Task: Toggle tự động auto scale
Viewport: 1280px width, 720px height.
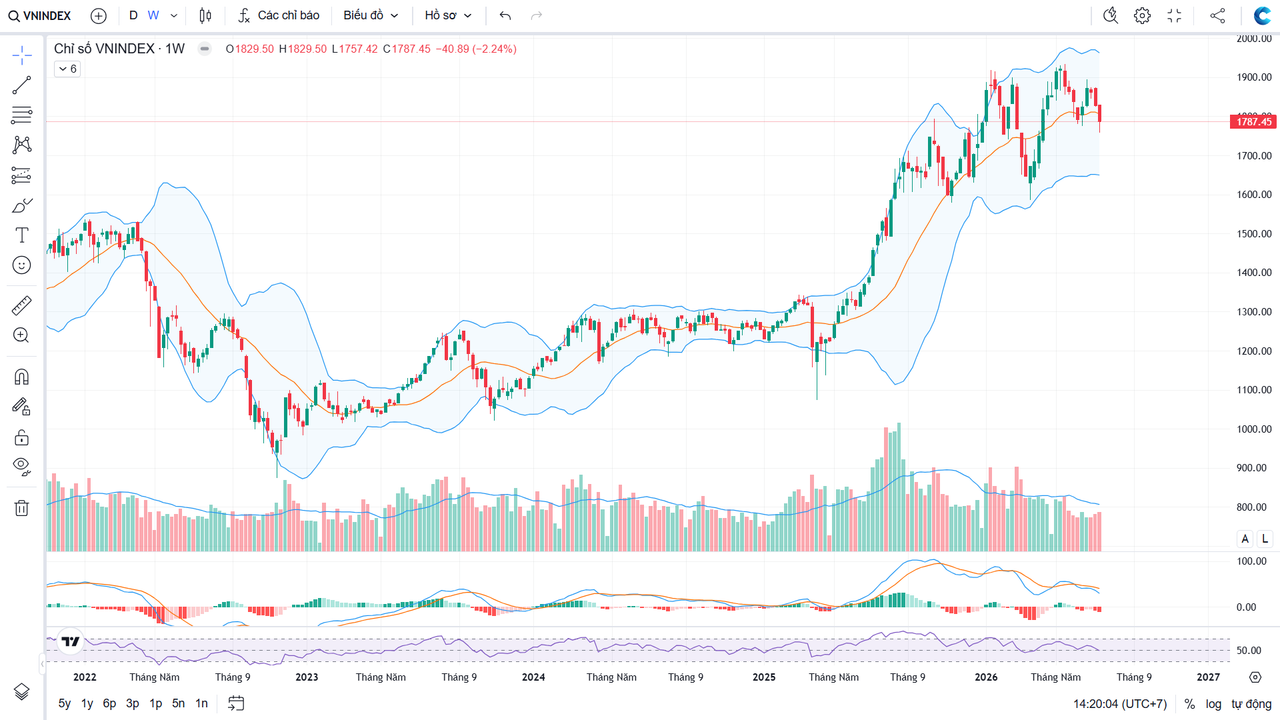Action: click(x=1250, y=704)
